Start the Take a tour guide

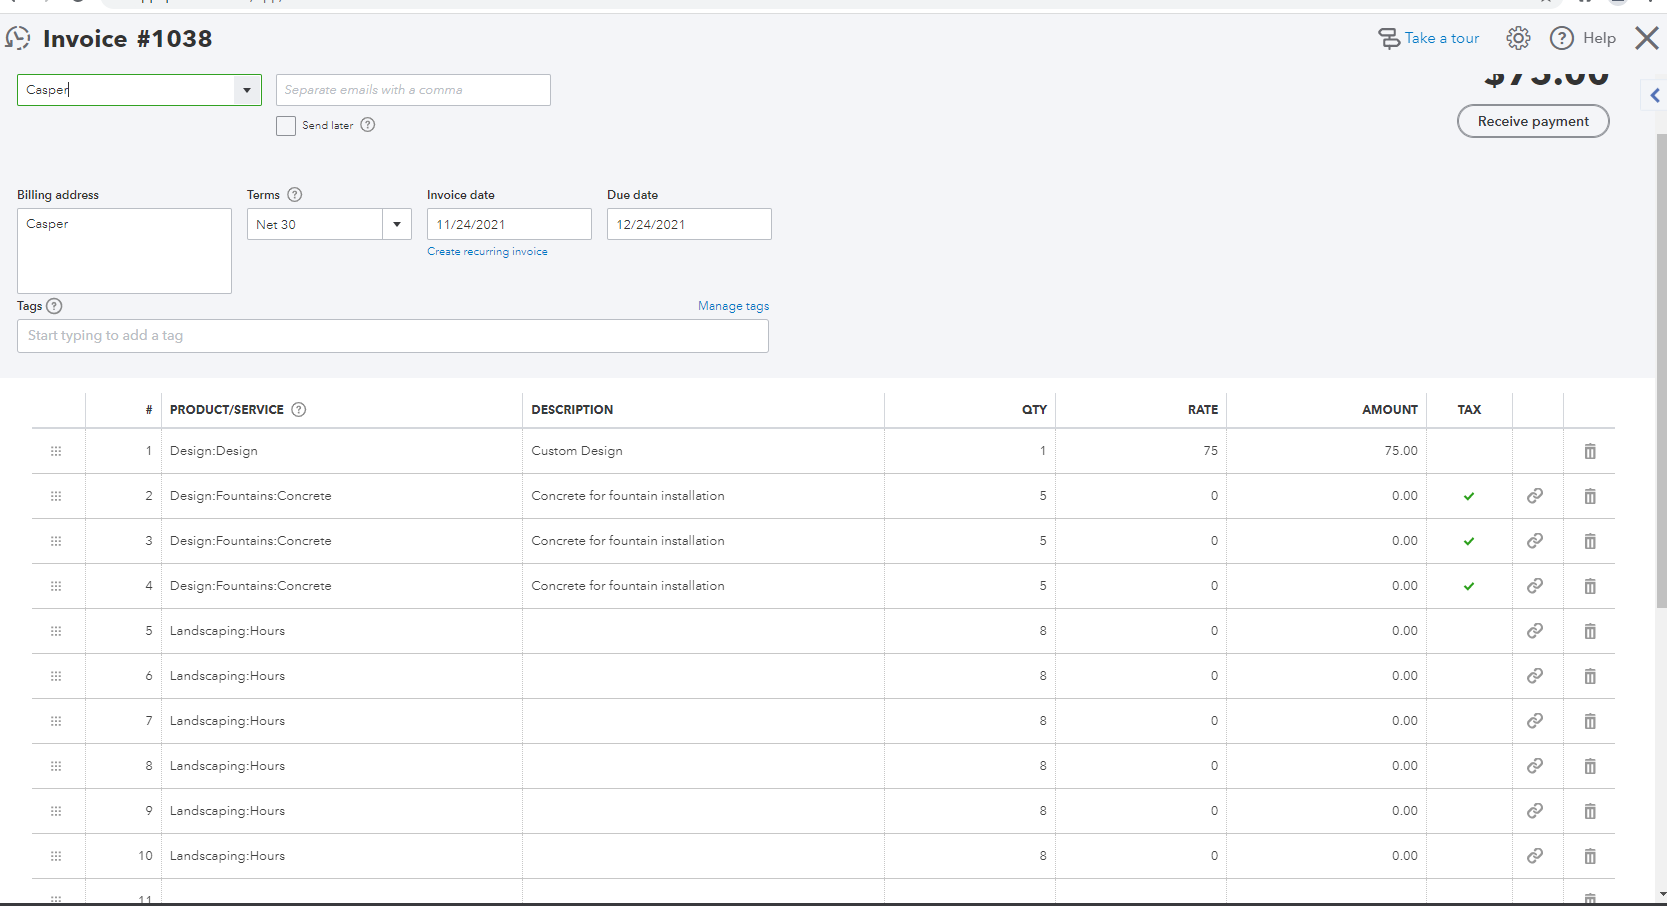pos(1429,38)
